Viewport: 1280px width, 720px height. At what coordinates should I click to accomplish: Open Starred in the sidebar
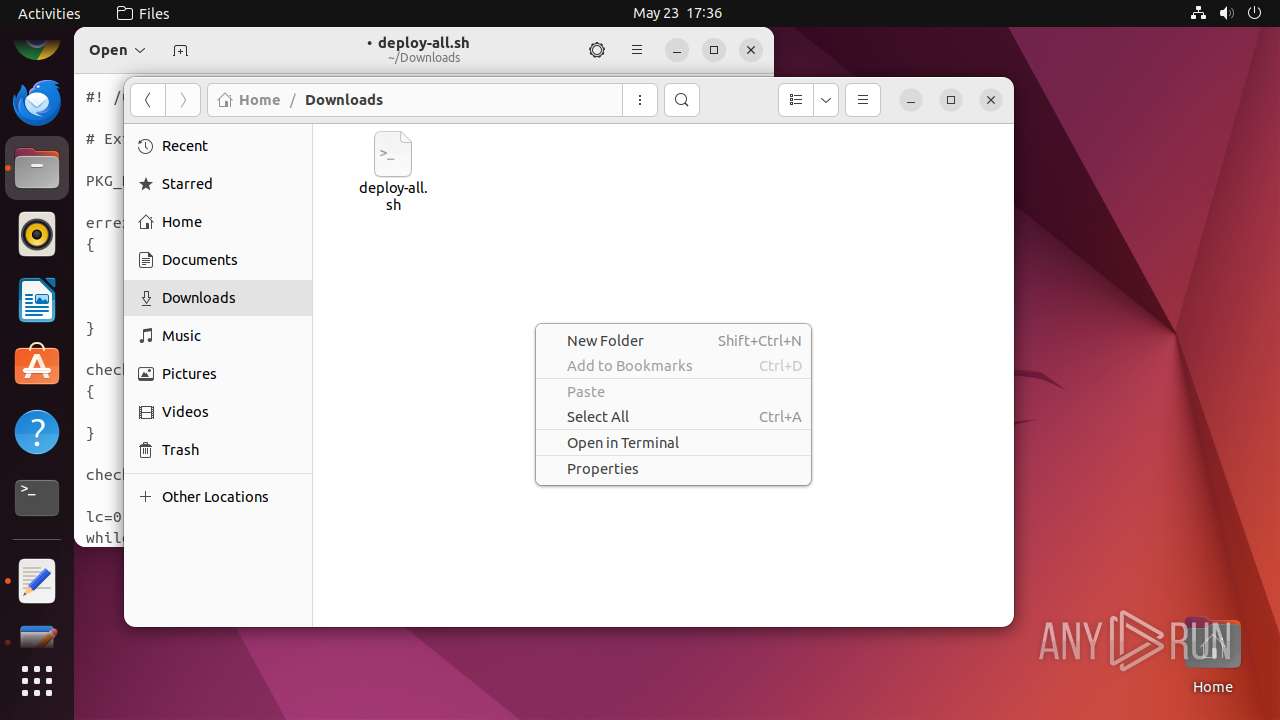[x=218, y=184]
